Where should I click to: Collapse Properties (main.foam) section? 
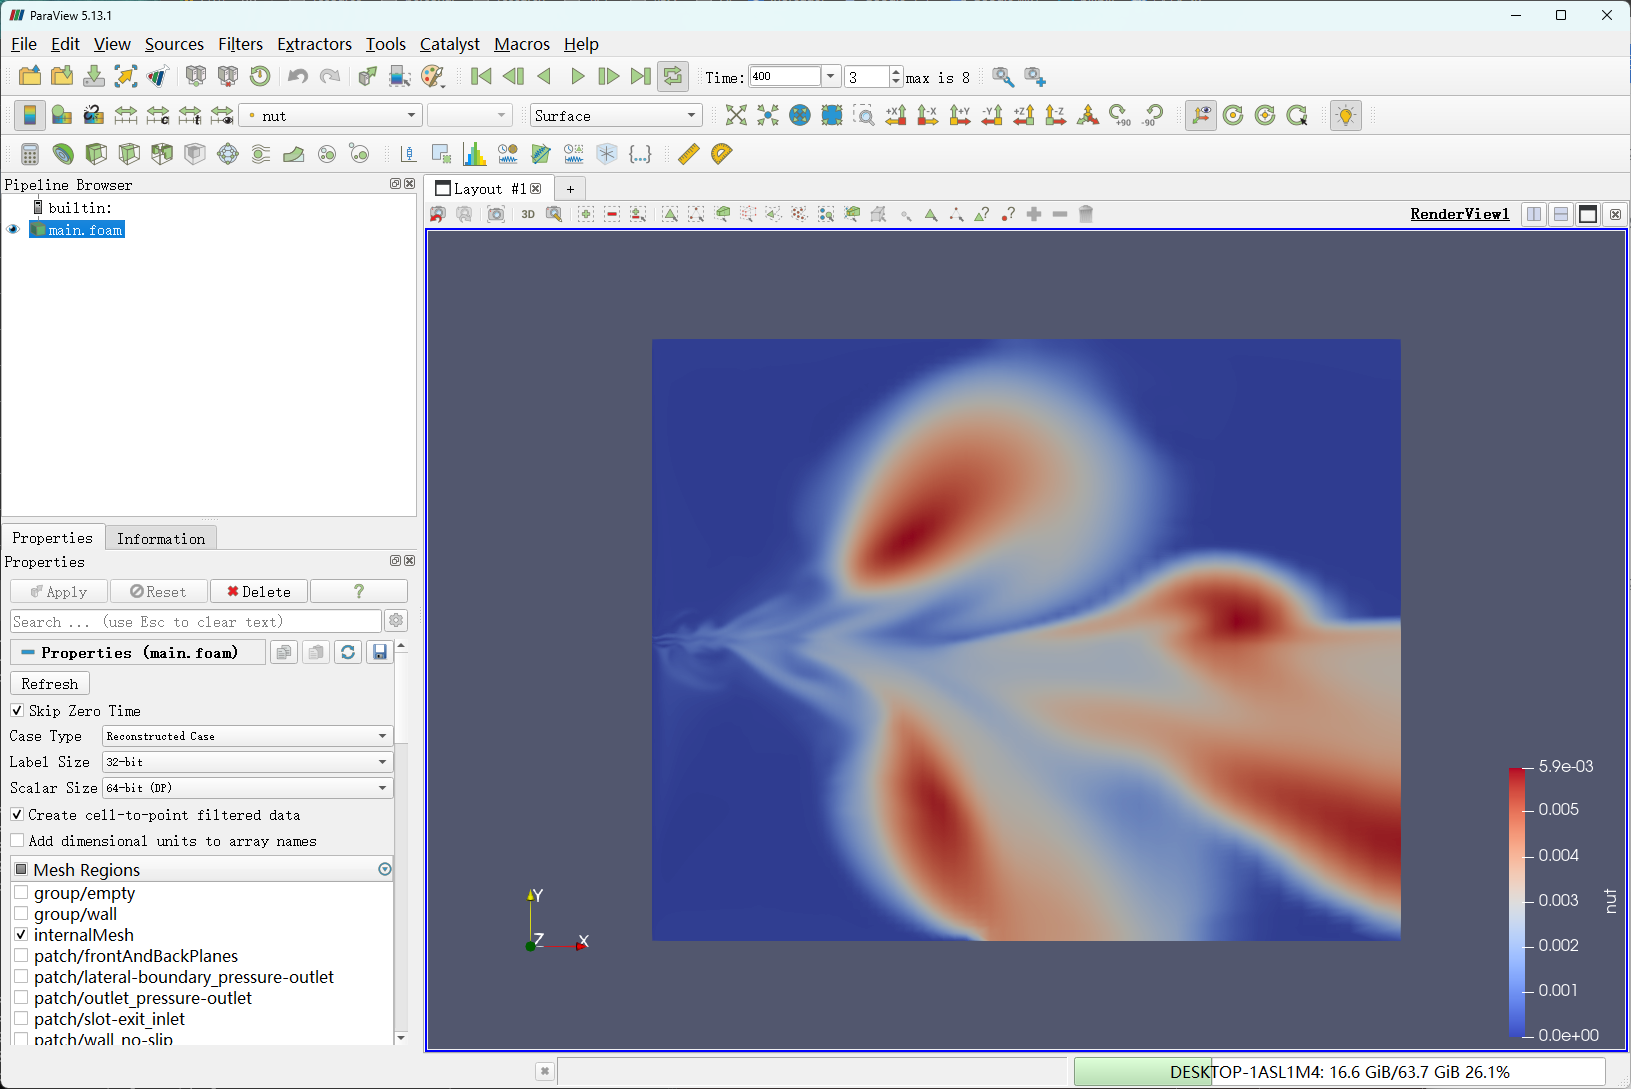[x=138, y=653]
